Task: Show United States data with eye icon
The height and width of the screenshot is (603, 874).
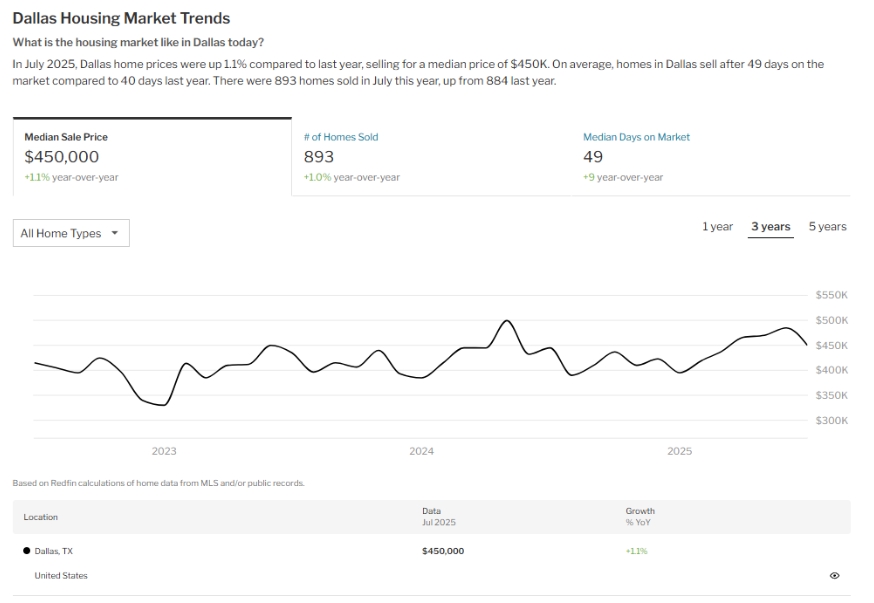Action: click(834, 576)
